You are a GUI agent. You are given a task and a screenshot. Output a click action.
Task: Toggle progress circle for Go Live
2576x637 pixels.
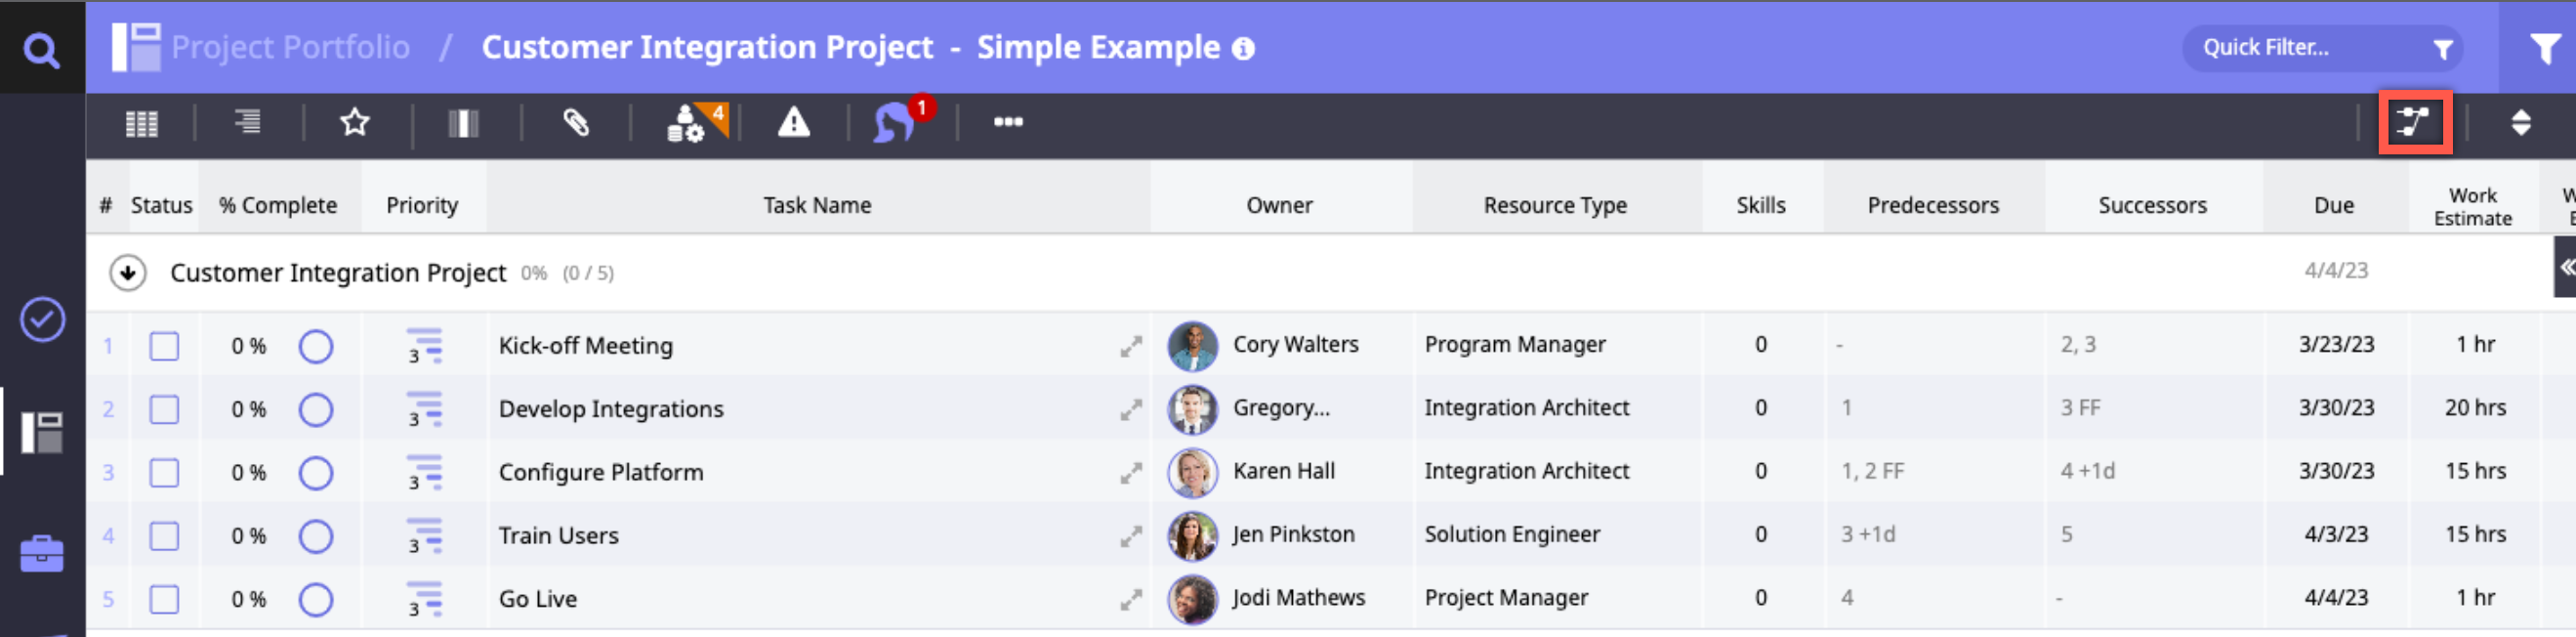(316, 599)
